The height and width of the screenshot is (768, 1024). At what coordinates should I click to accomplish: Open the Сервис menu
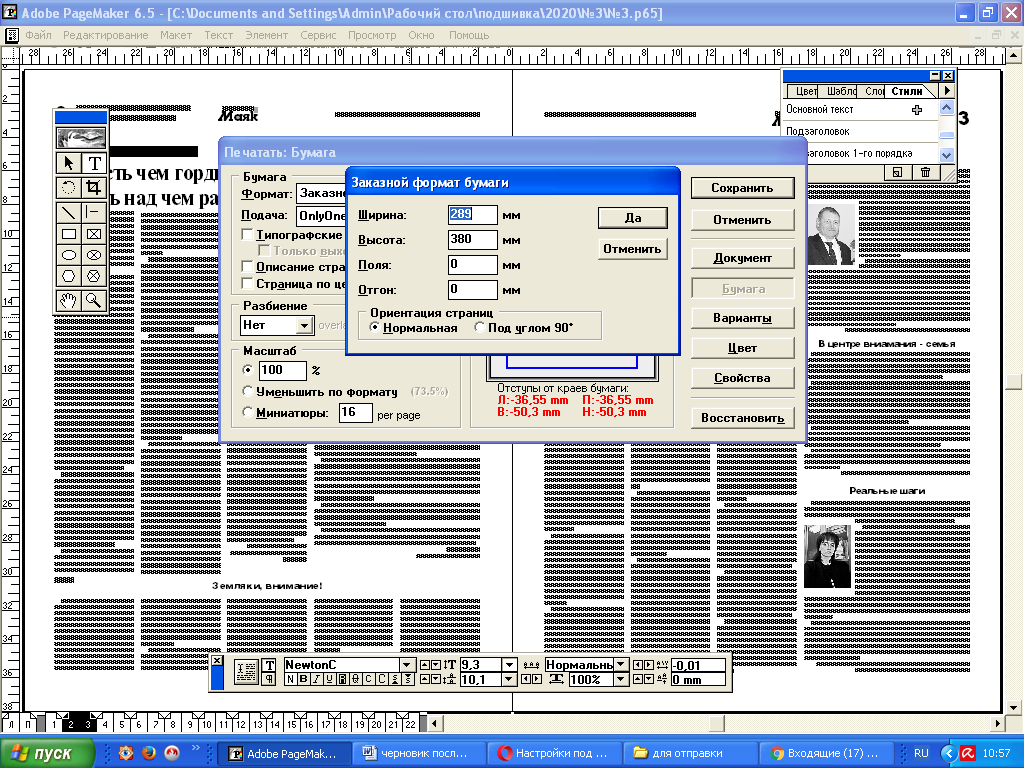[318, 35]
